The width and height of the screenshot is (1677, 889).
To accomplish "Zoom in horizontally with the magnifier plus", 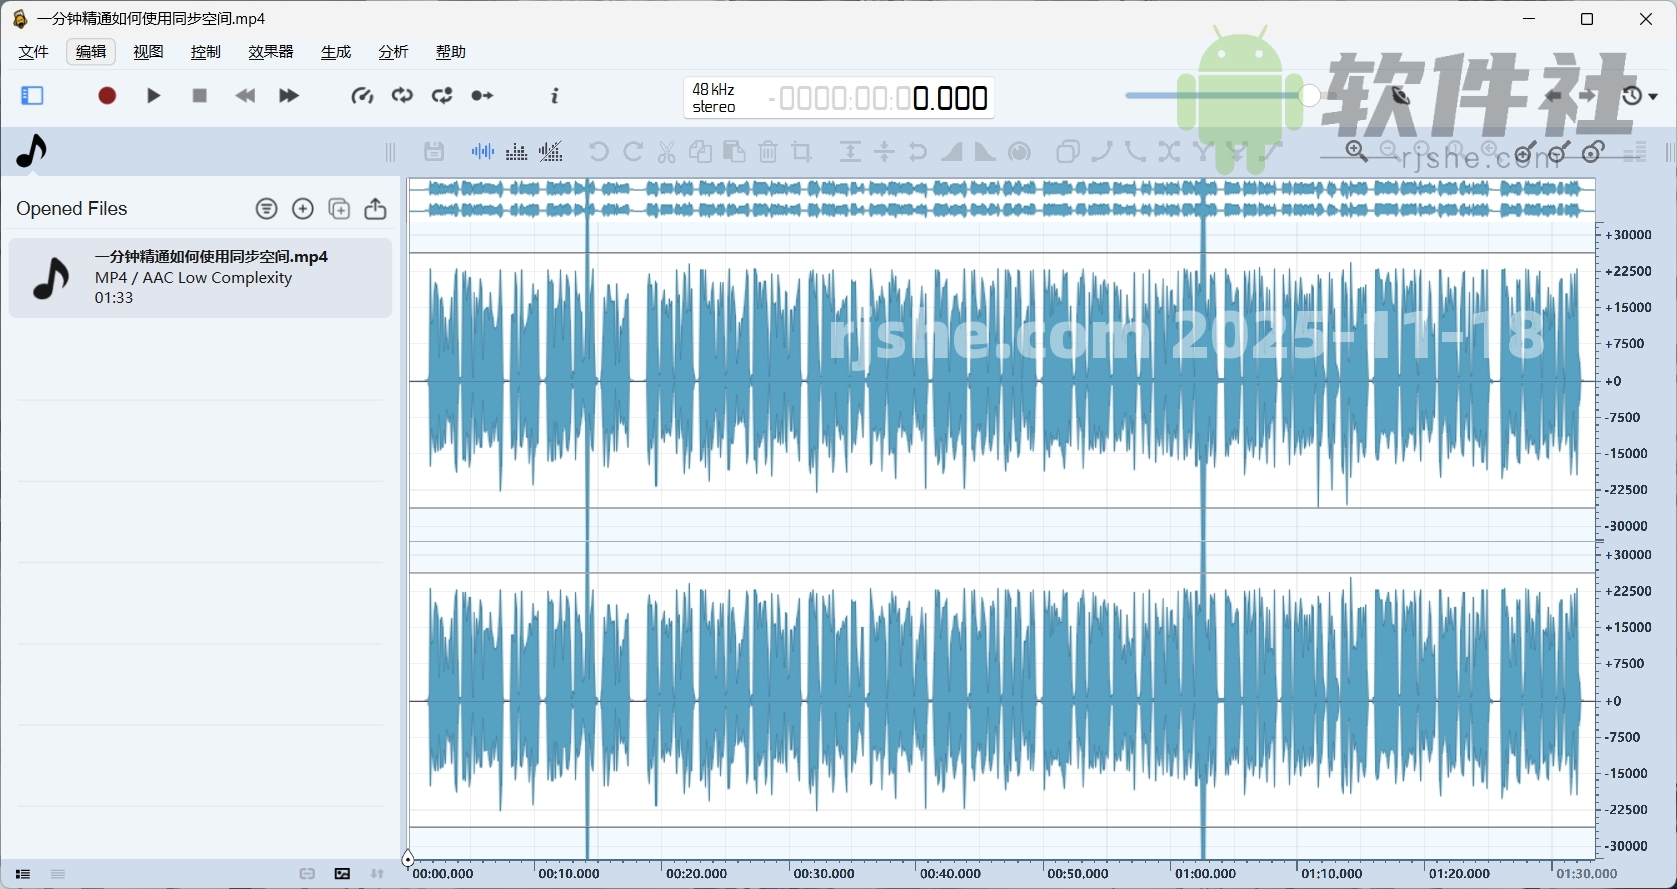I will (x=1357, y=151).
